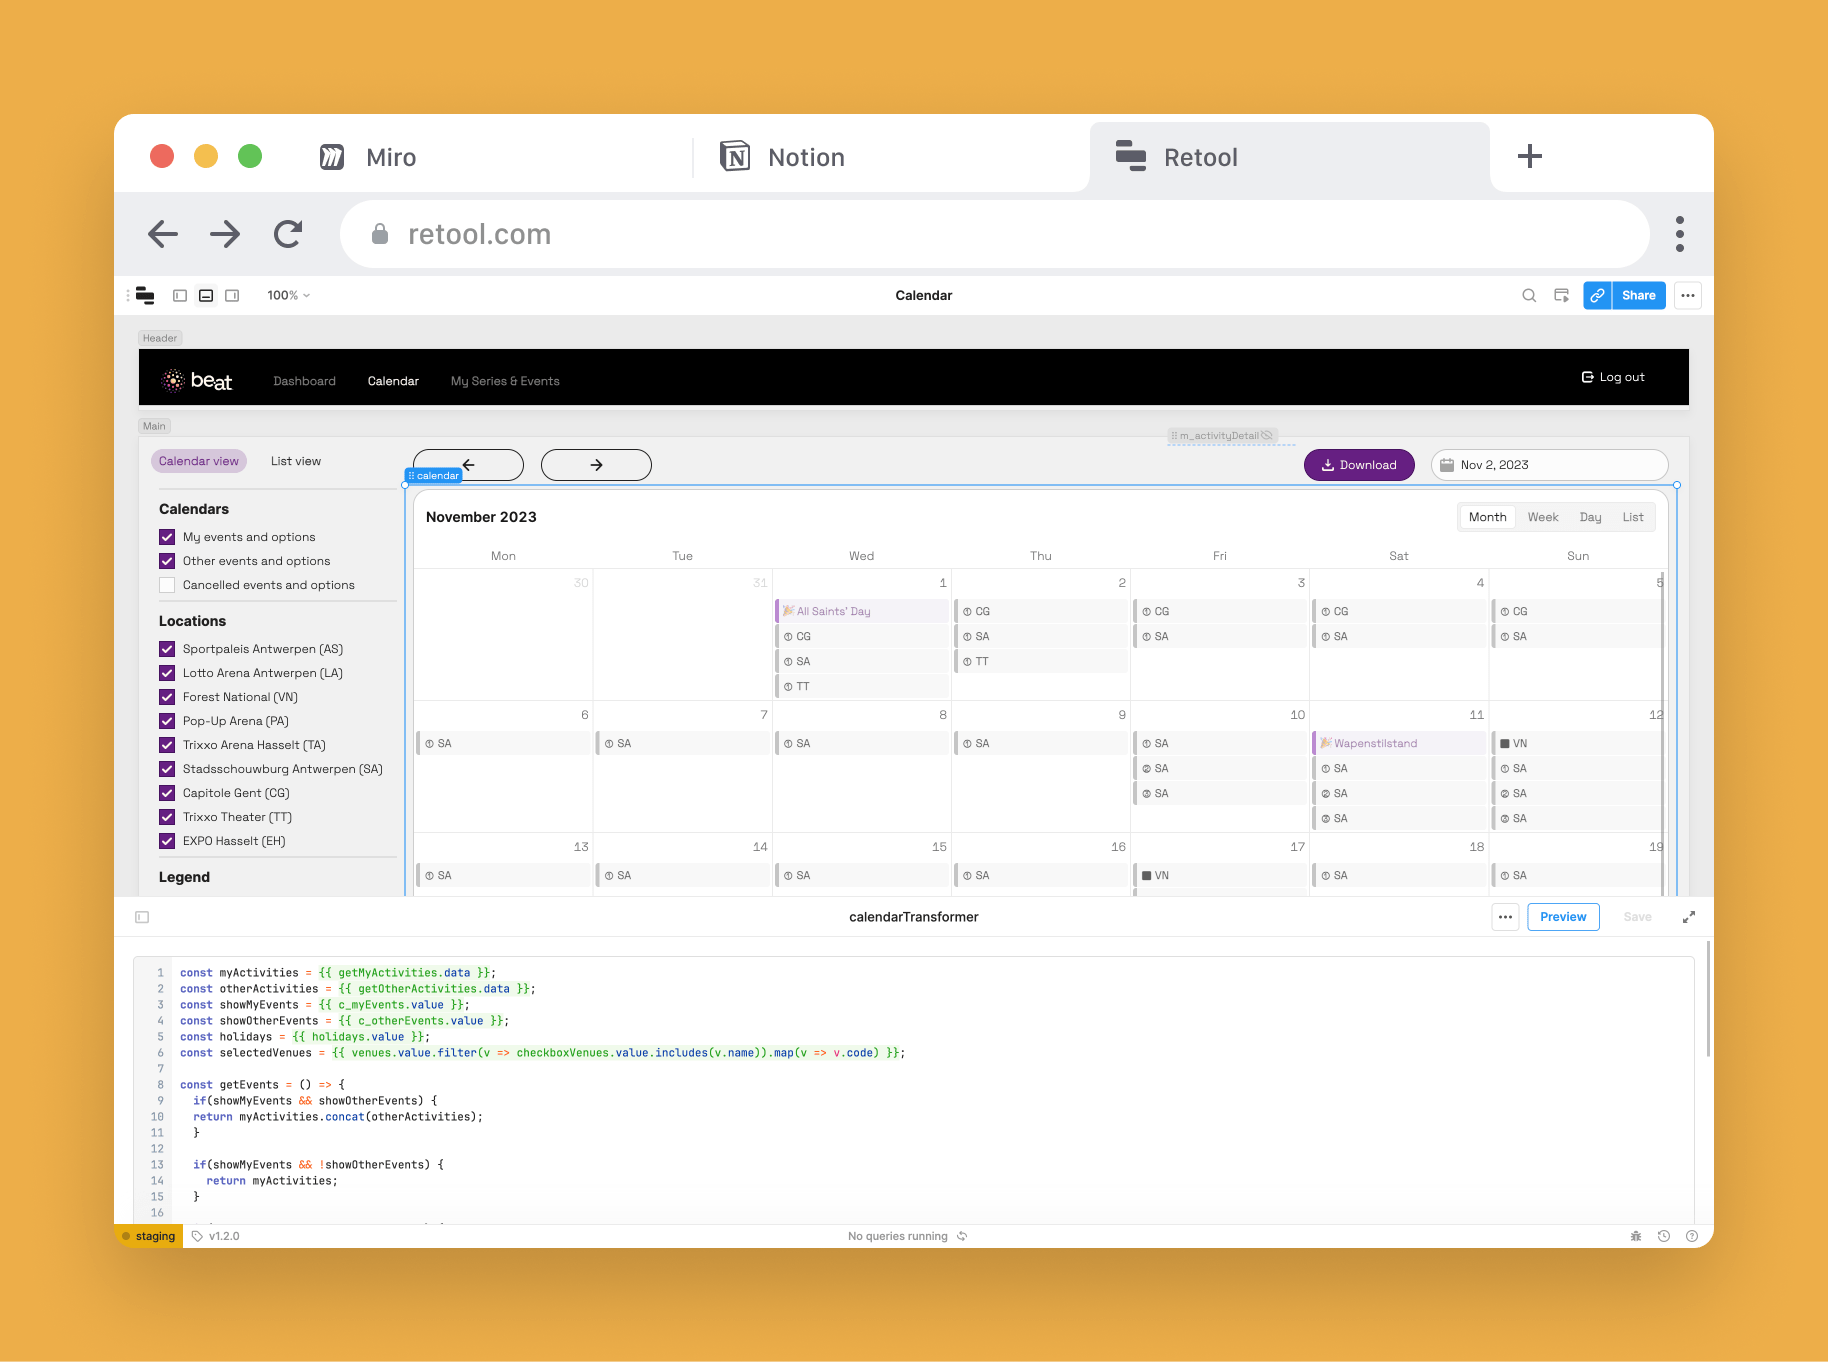Reload the page with refresh icon
Screen dimensions: 1828x1362
tap(288, 234)
